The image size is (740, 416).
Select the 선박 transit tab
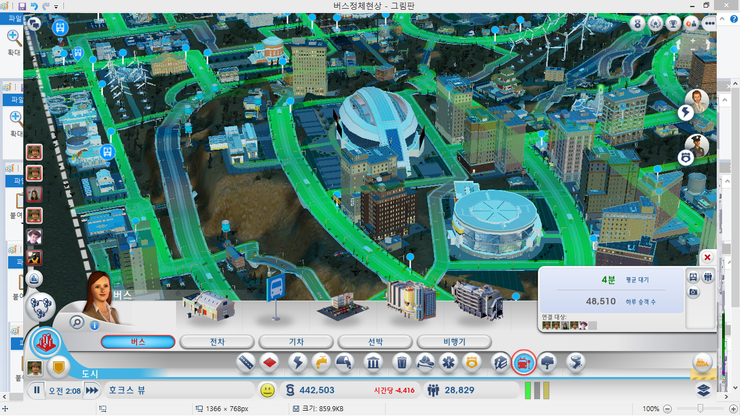tap(375, 341)
